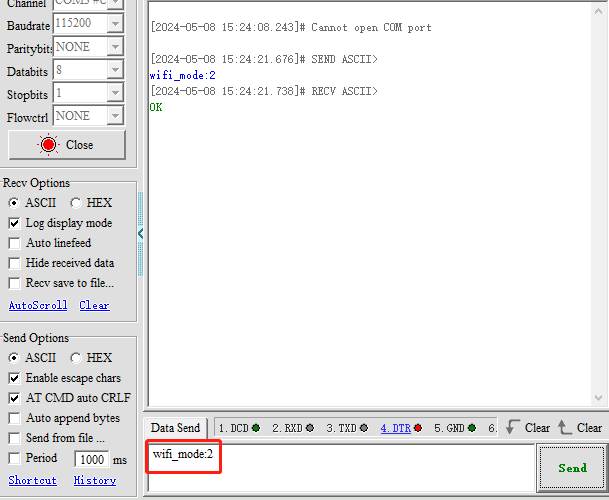Click the down-arrow Clear icon
Viewport: 609px width, 500px height.
point(513,428)
